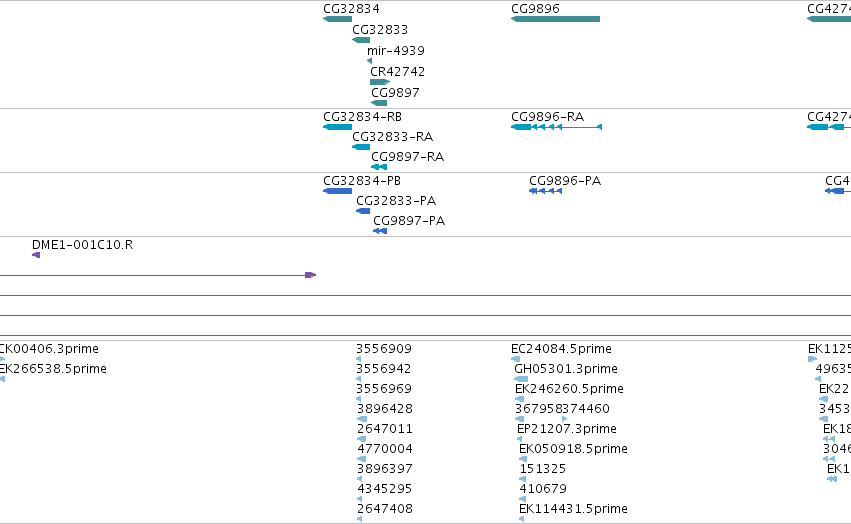Viewport: 851px width, 524px height.
Task: Select the CG32834-PB coding region bar
Action: point(338,191)
